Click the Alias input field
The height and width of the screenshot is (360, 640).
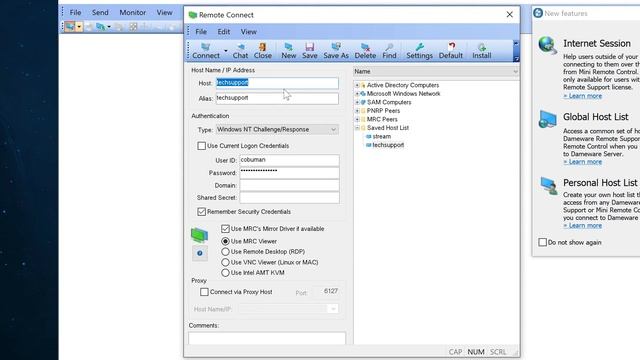tap(277, 98)
